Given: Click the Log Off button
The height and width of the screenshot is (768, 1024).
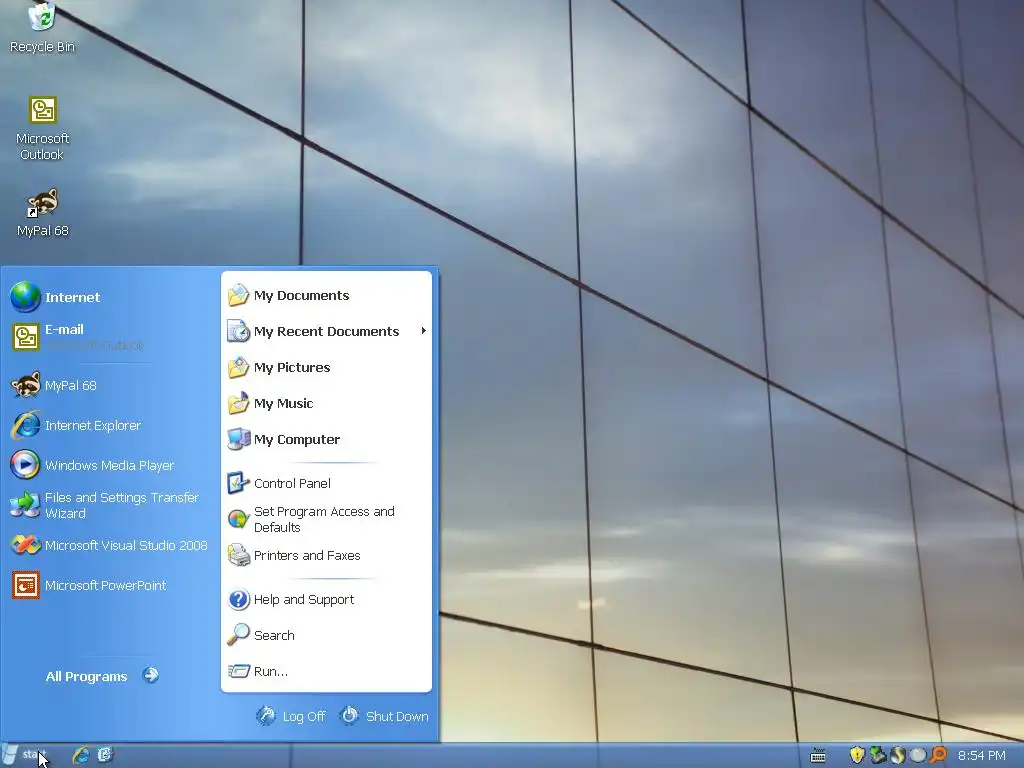Looking at the screenshot, I should (291, 716).
